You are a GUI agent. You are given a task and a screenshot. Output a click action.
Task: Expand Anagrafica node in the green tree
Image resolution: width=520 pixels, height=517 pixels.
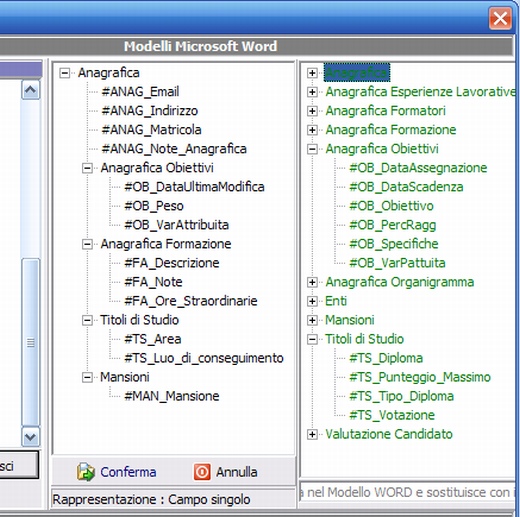[x=312, y=73]
